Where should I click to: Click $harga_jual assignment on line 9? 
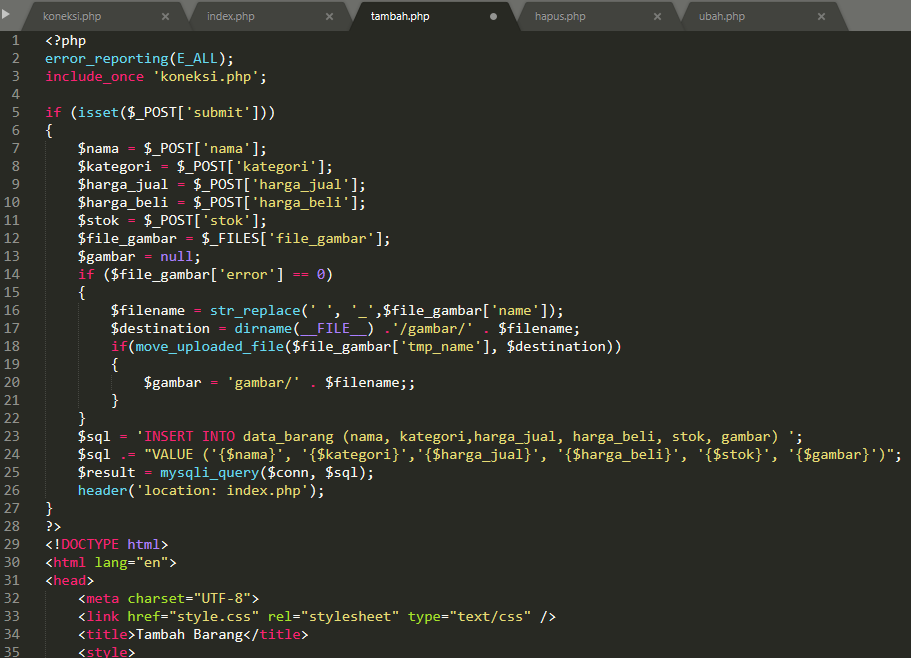tap(222, 185)
